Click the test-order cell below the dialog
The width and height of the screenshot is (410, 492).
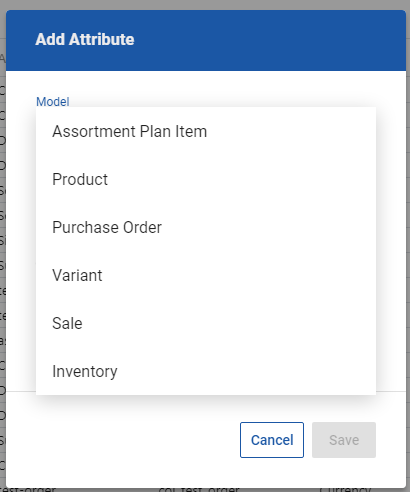pyautogui.click(x=28, y=490)
